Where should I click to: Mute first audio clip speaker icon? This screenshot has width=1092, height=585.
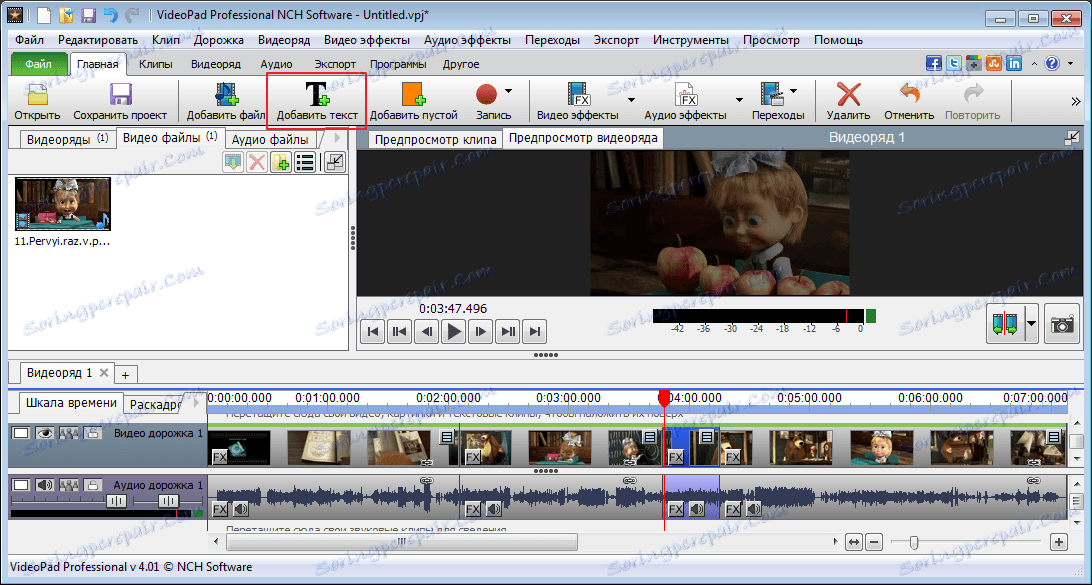point(240,509)
